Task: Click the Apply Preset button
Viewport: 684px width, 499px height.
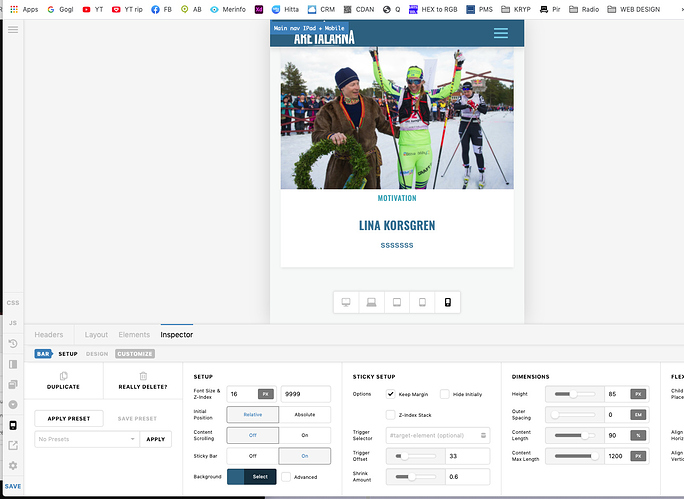Action: tap(69, 418)
